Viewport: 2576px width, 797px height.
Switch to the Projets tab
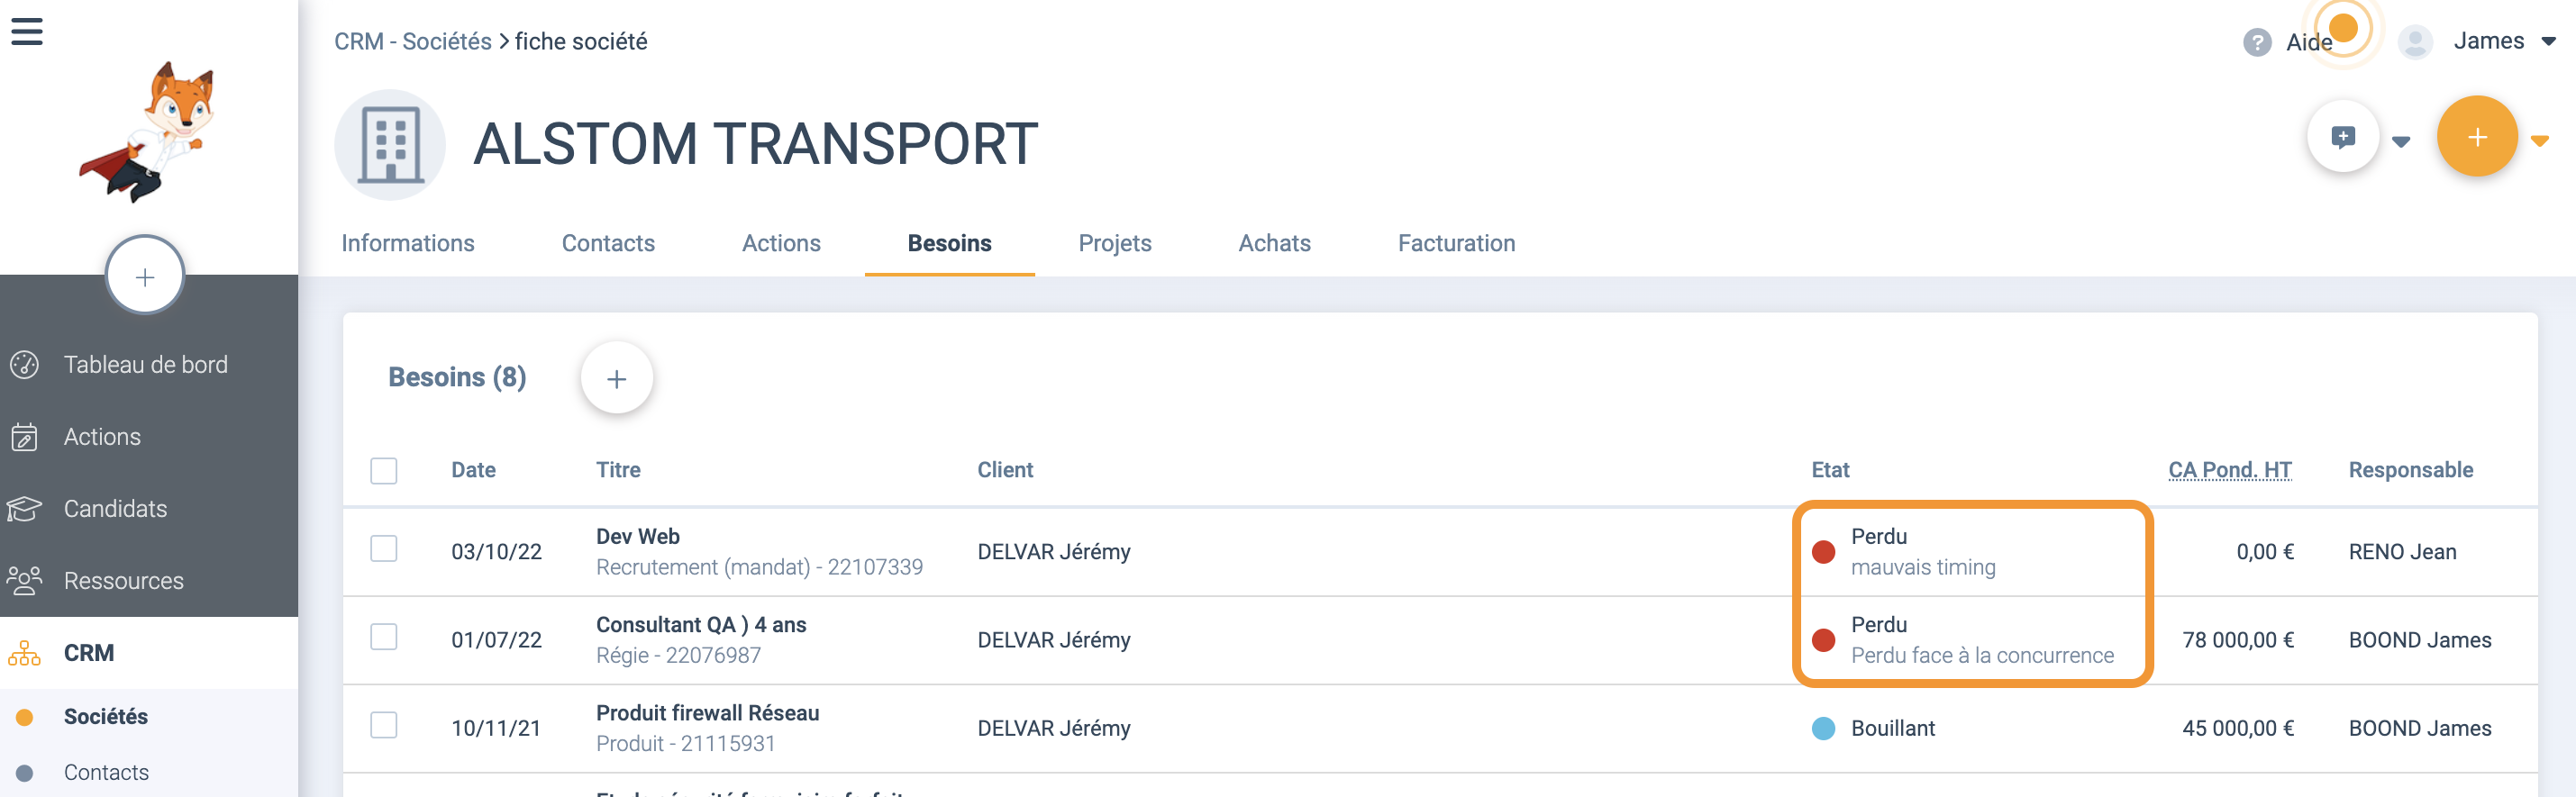1115,243
